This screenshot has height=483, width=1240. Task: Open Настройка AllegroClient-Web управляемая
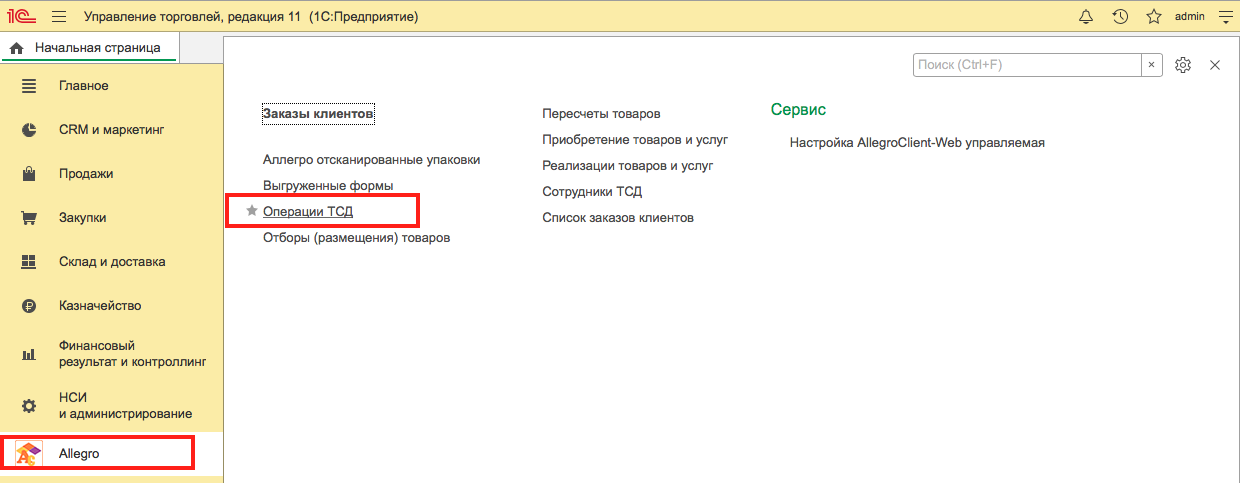pyautogui.click(x=917, y=143)
